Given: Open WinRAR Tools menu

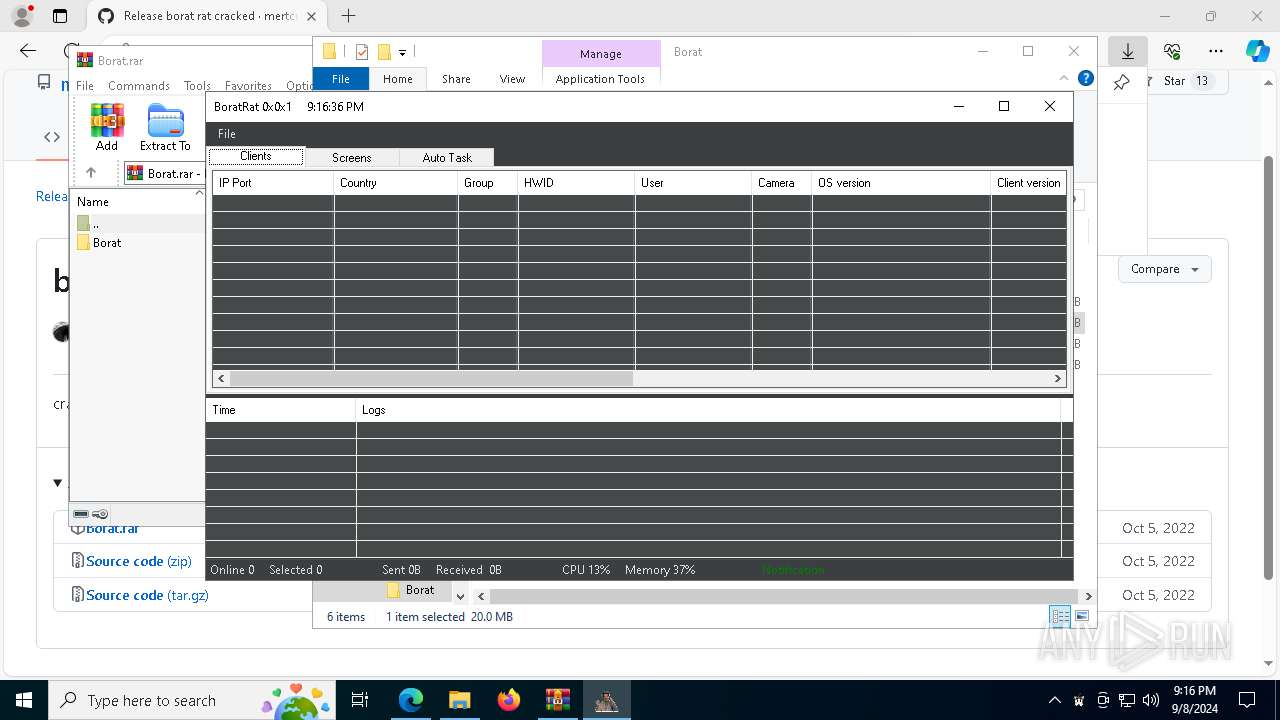Looking at the screenshot, I should 197,86.
